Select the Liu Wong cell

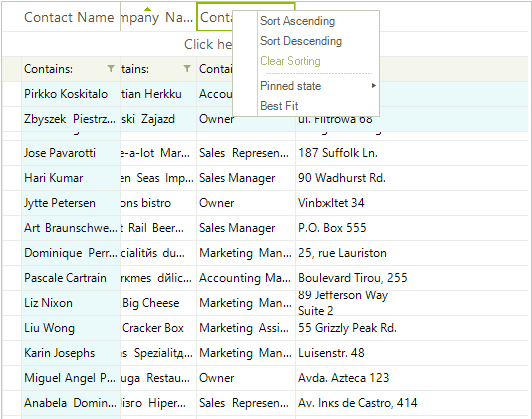pos(71,328)
